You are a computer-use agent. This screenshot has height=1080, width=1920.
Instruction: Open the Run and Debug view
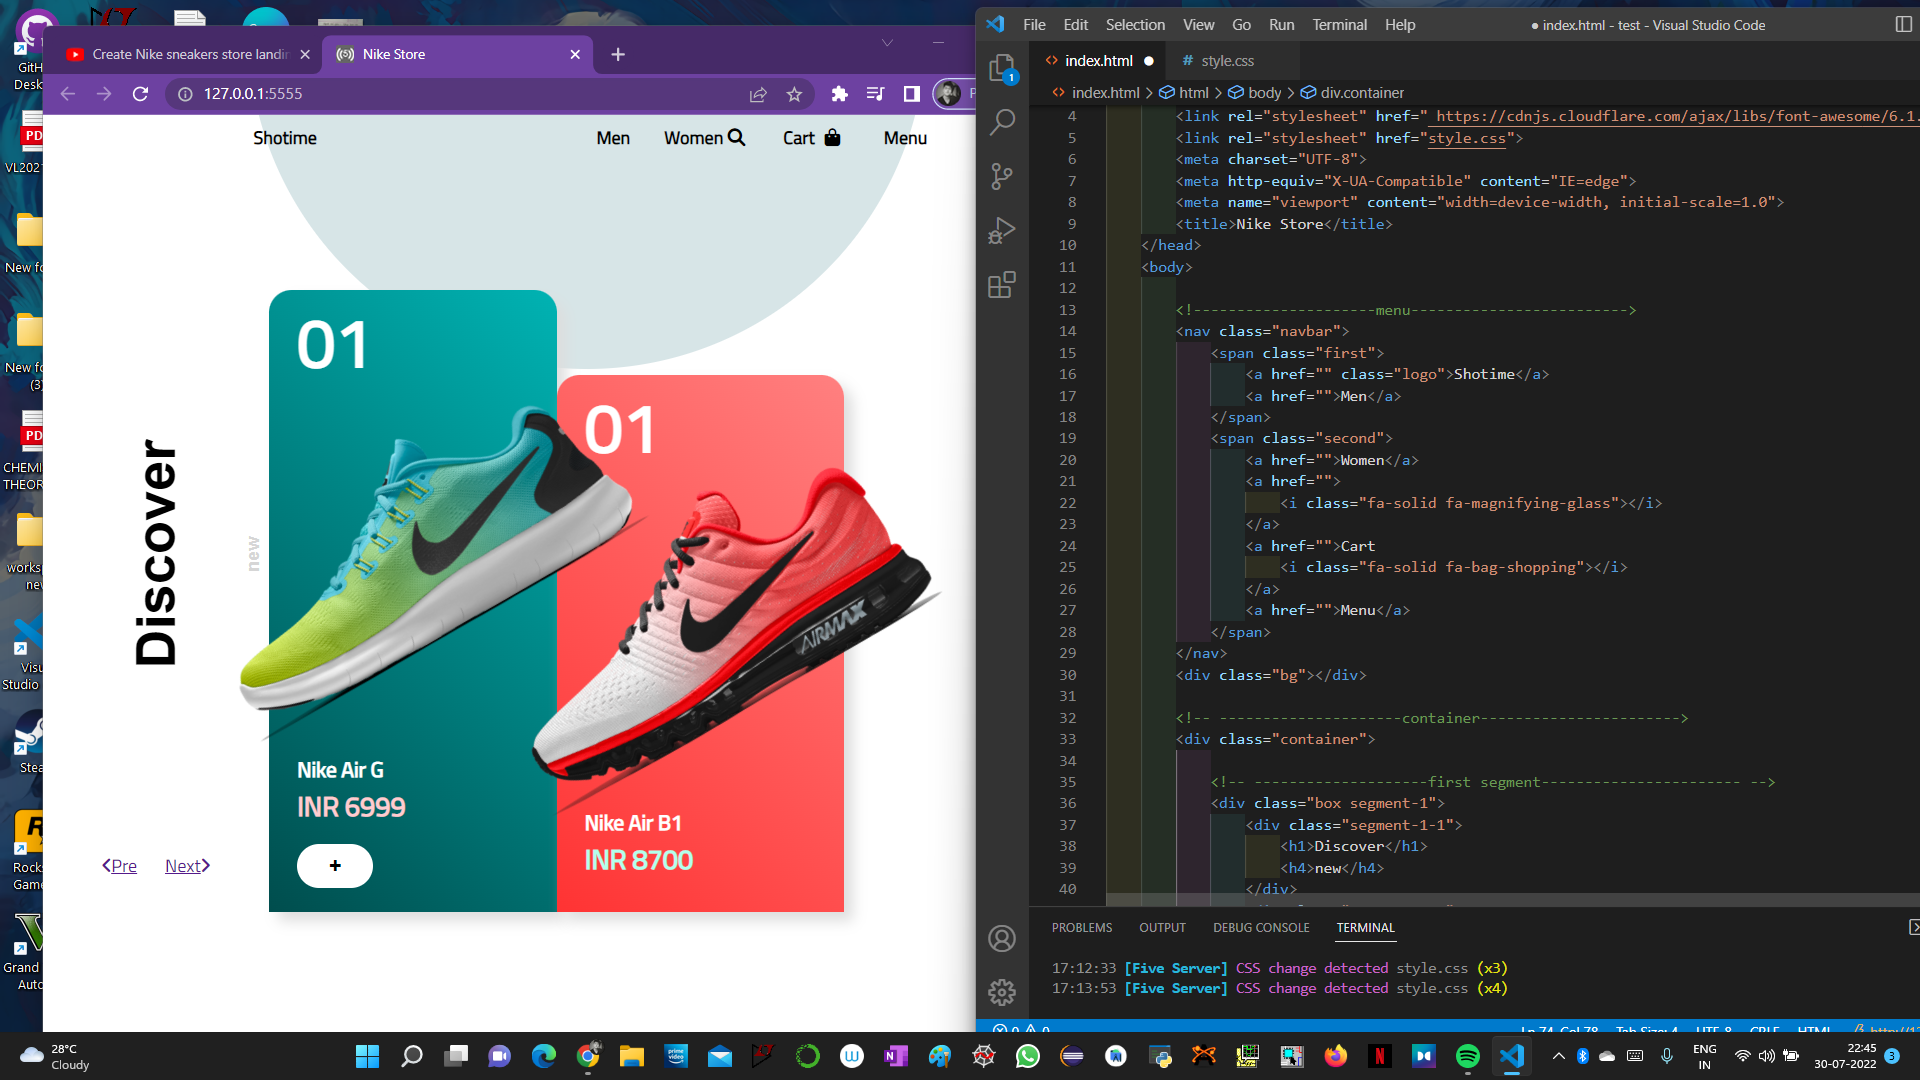point(1001,231)
